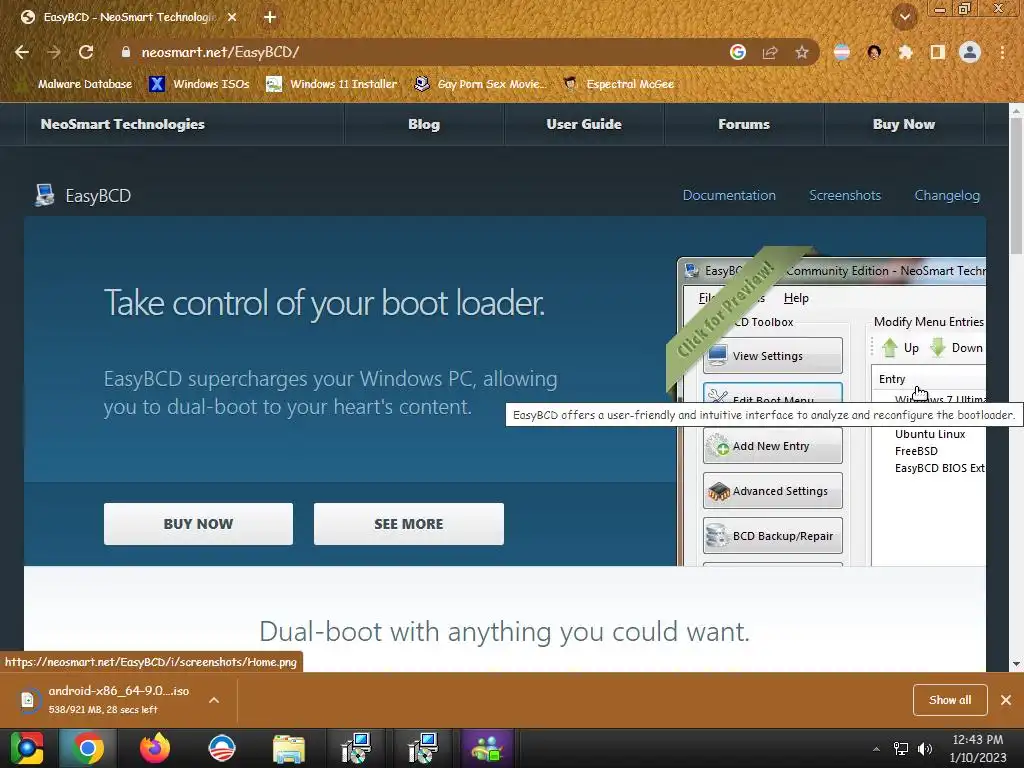Close the downloads bar
The width and height of the screenshot is (1024, 768).
[1006, 700]
